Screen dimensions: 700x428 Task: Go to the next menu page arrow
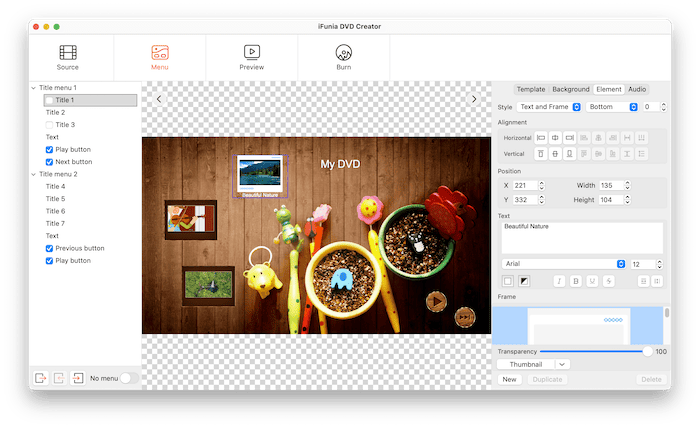pyautogui.click(x=474, y=99)
